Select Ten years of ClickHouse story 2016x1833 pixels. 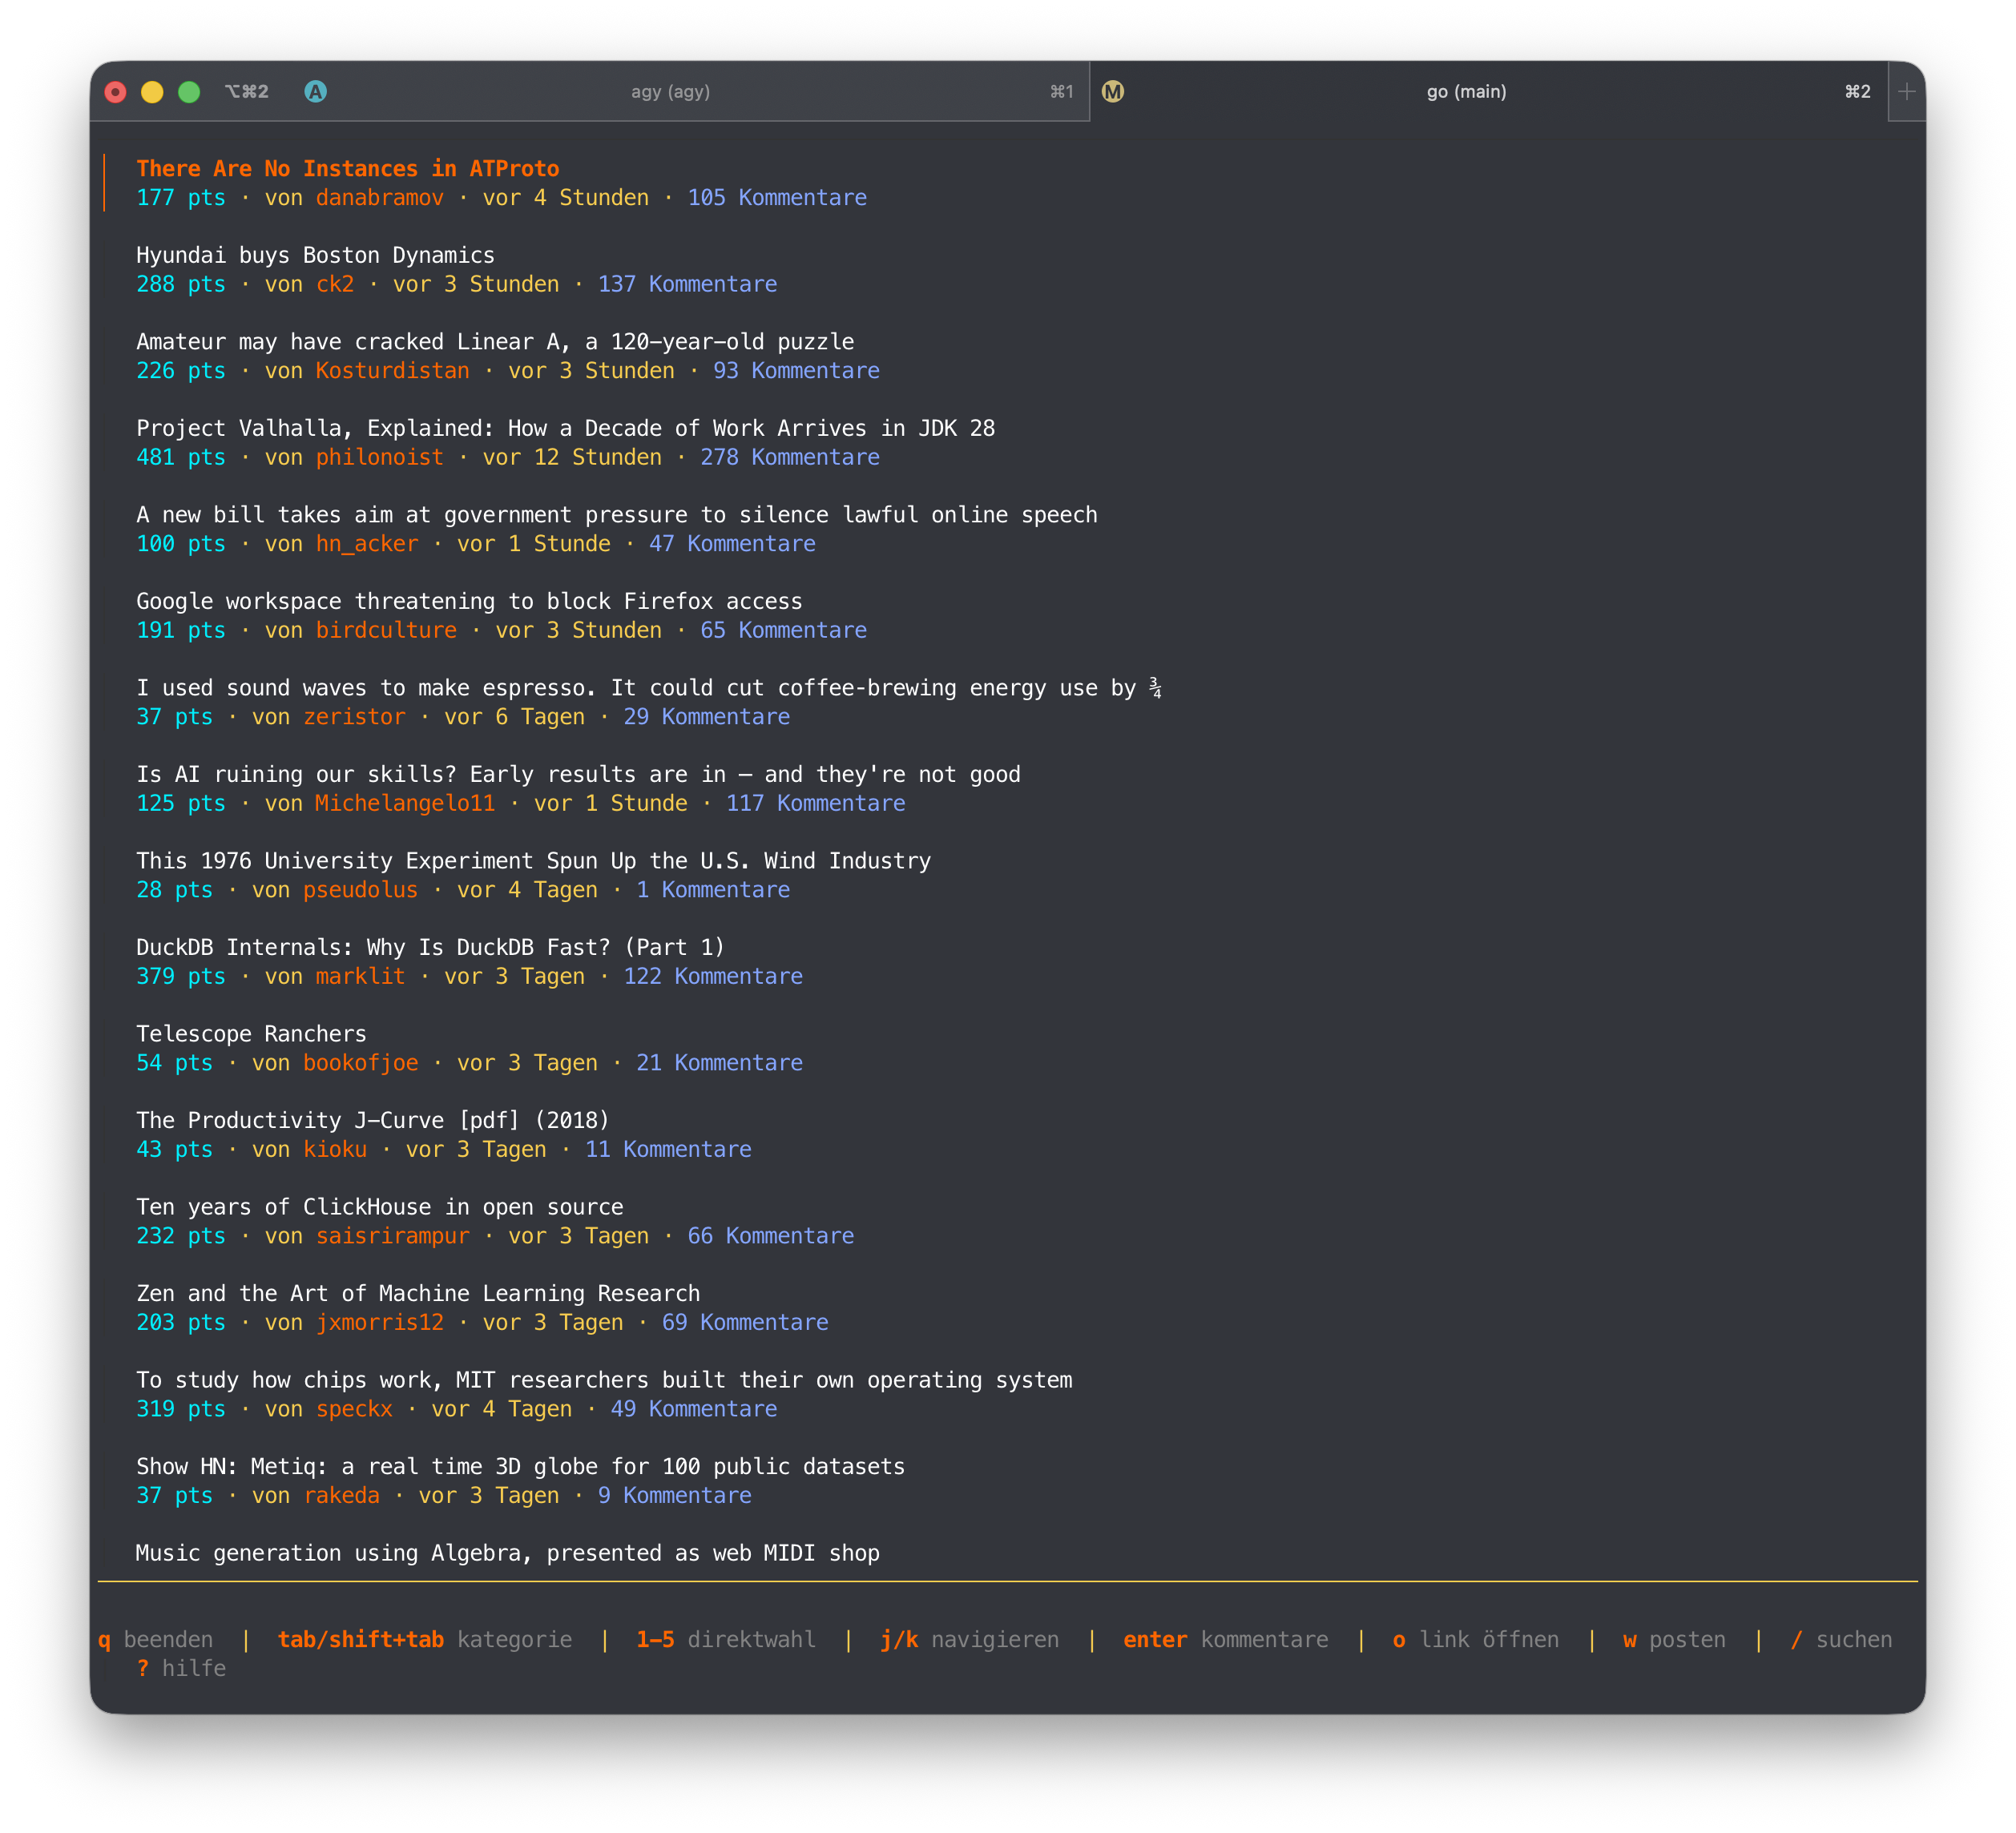pos(379,1206)
